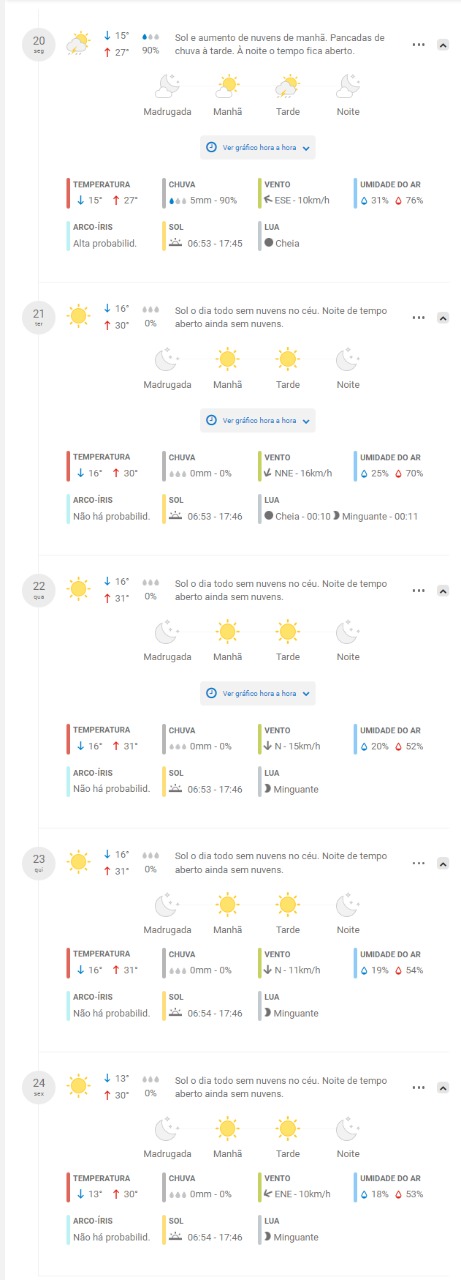The height and width of the screenshot is (1280, 461).
Task: Click the Manhã sun icon for day 21
Action: 228,359
